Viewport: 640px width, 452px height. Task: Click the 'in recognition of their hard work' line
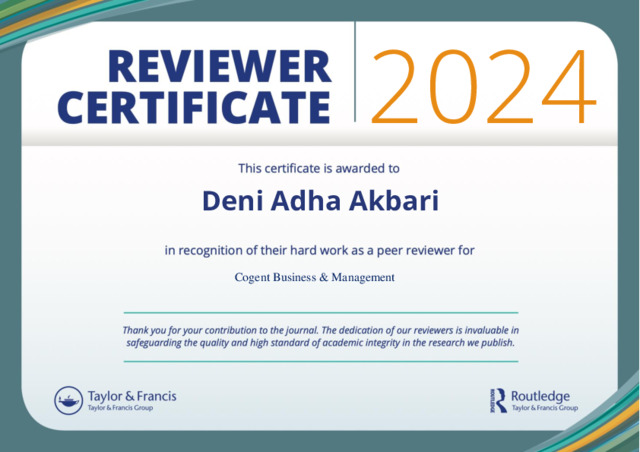319,250
